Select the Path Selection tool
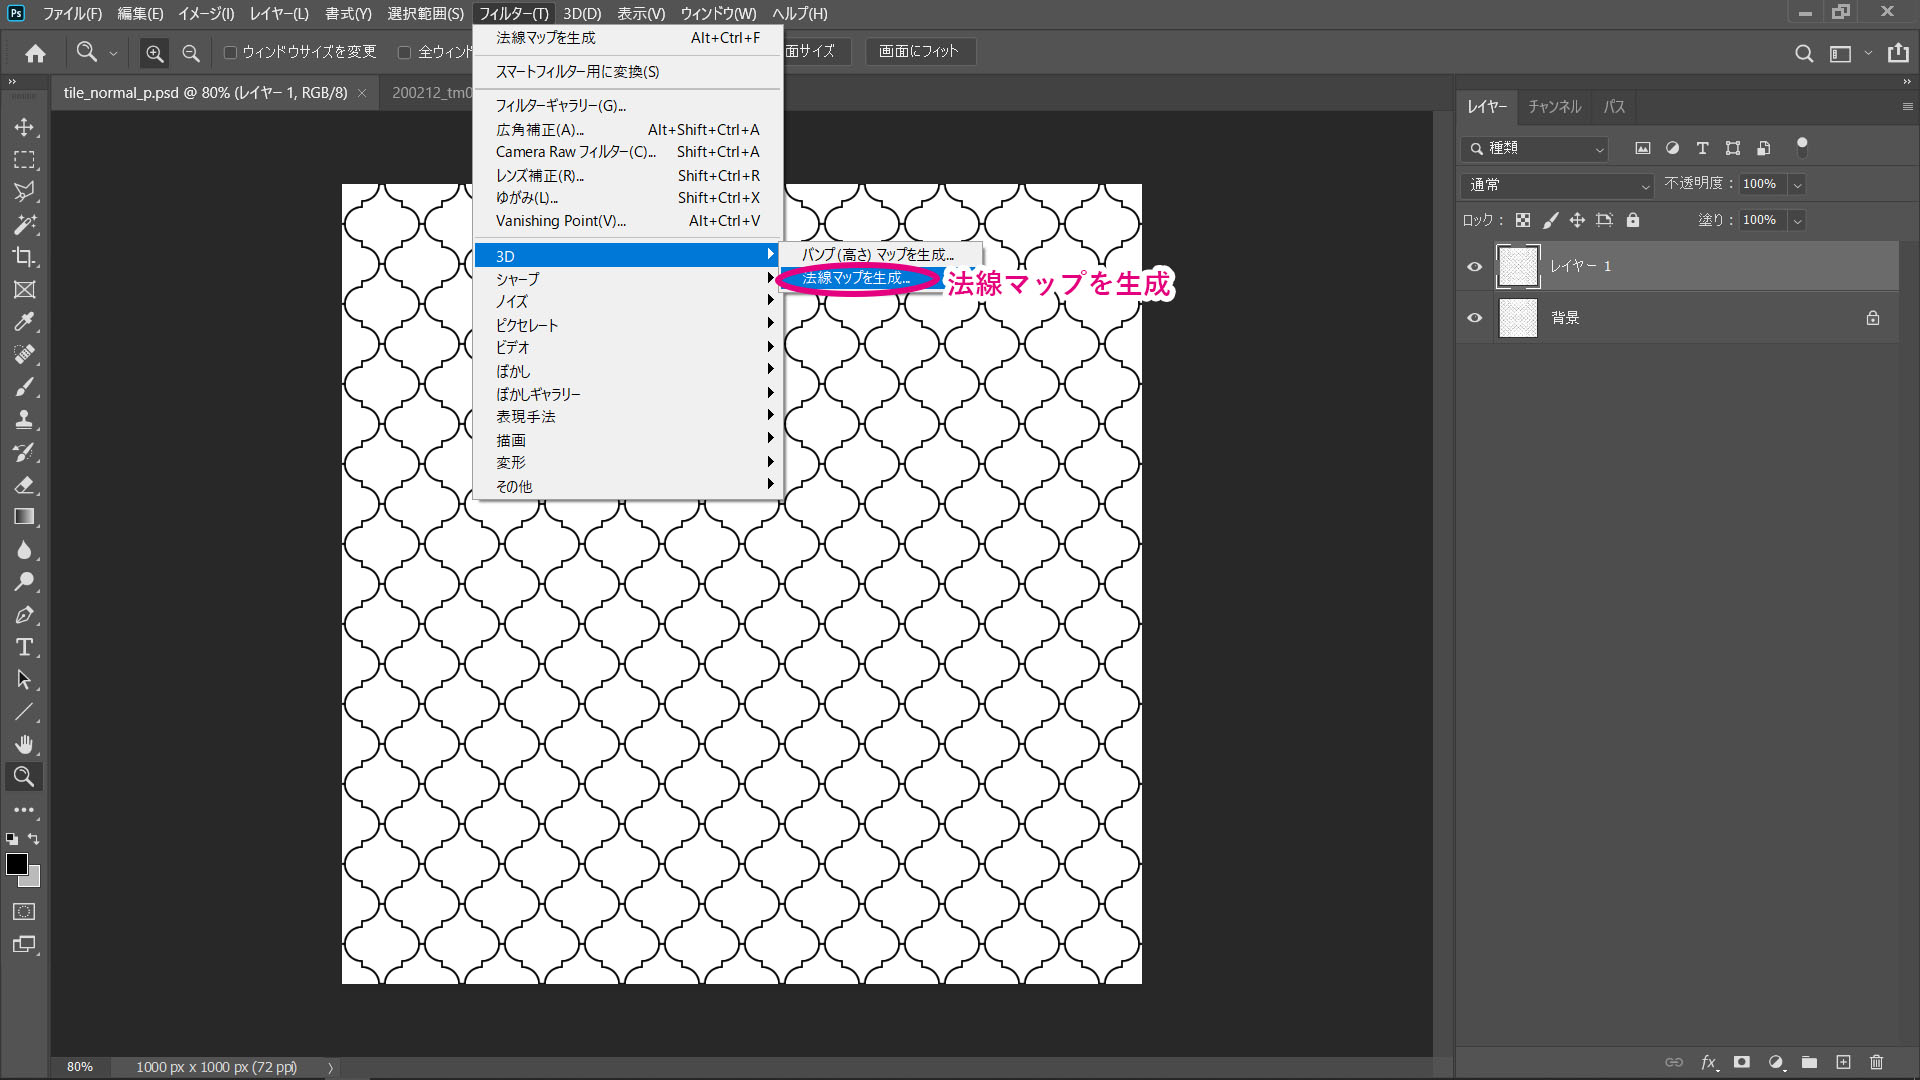1920x1080 pixels. (x=24, y=680)
